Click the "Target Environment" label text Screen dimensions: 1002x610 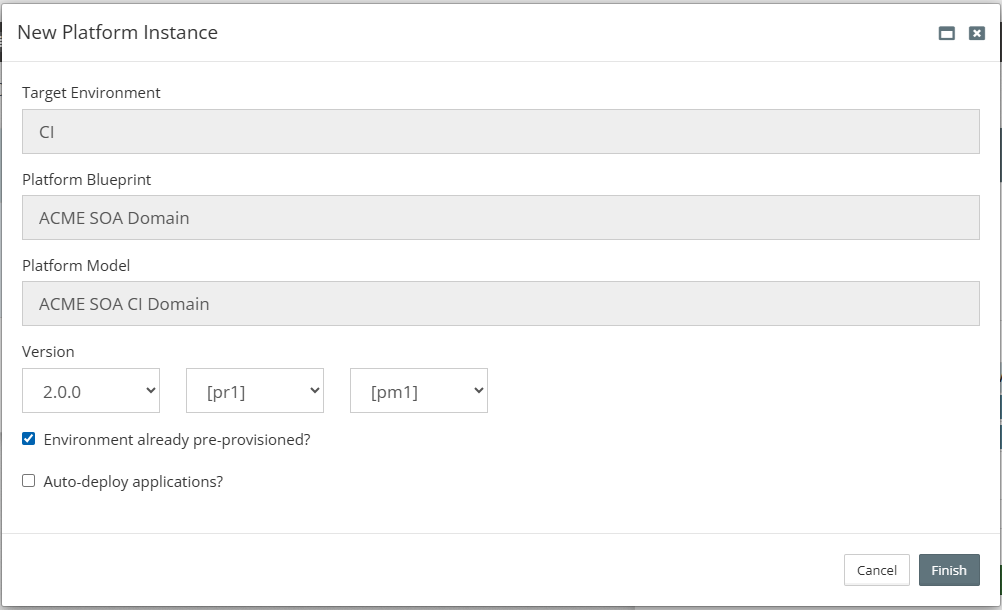[91, 93]
